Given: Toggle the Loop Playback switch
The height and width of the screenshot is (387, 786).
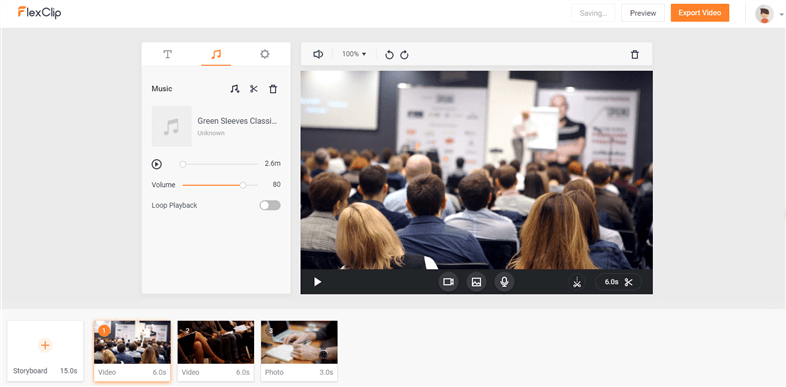Looking at the screenshot, I should click(x=270, y=205).
